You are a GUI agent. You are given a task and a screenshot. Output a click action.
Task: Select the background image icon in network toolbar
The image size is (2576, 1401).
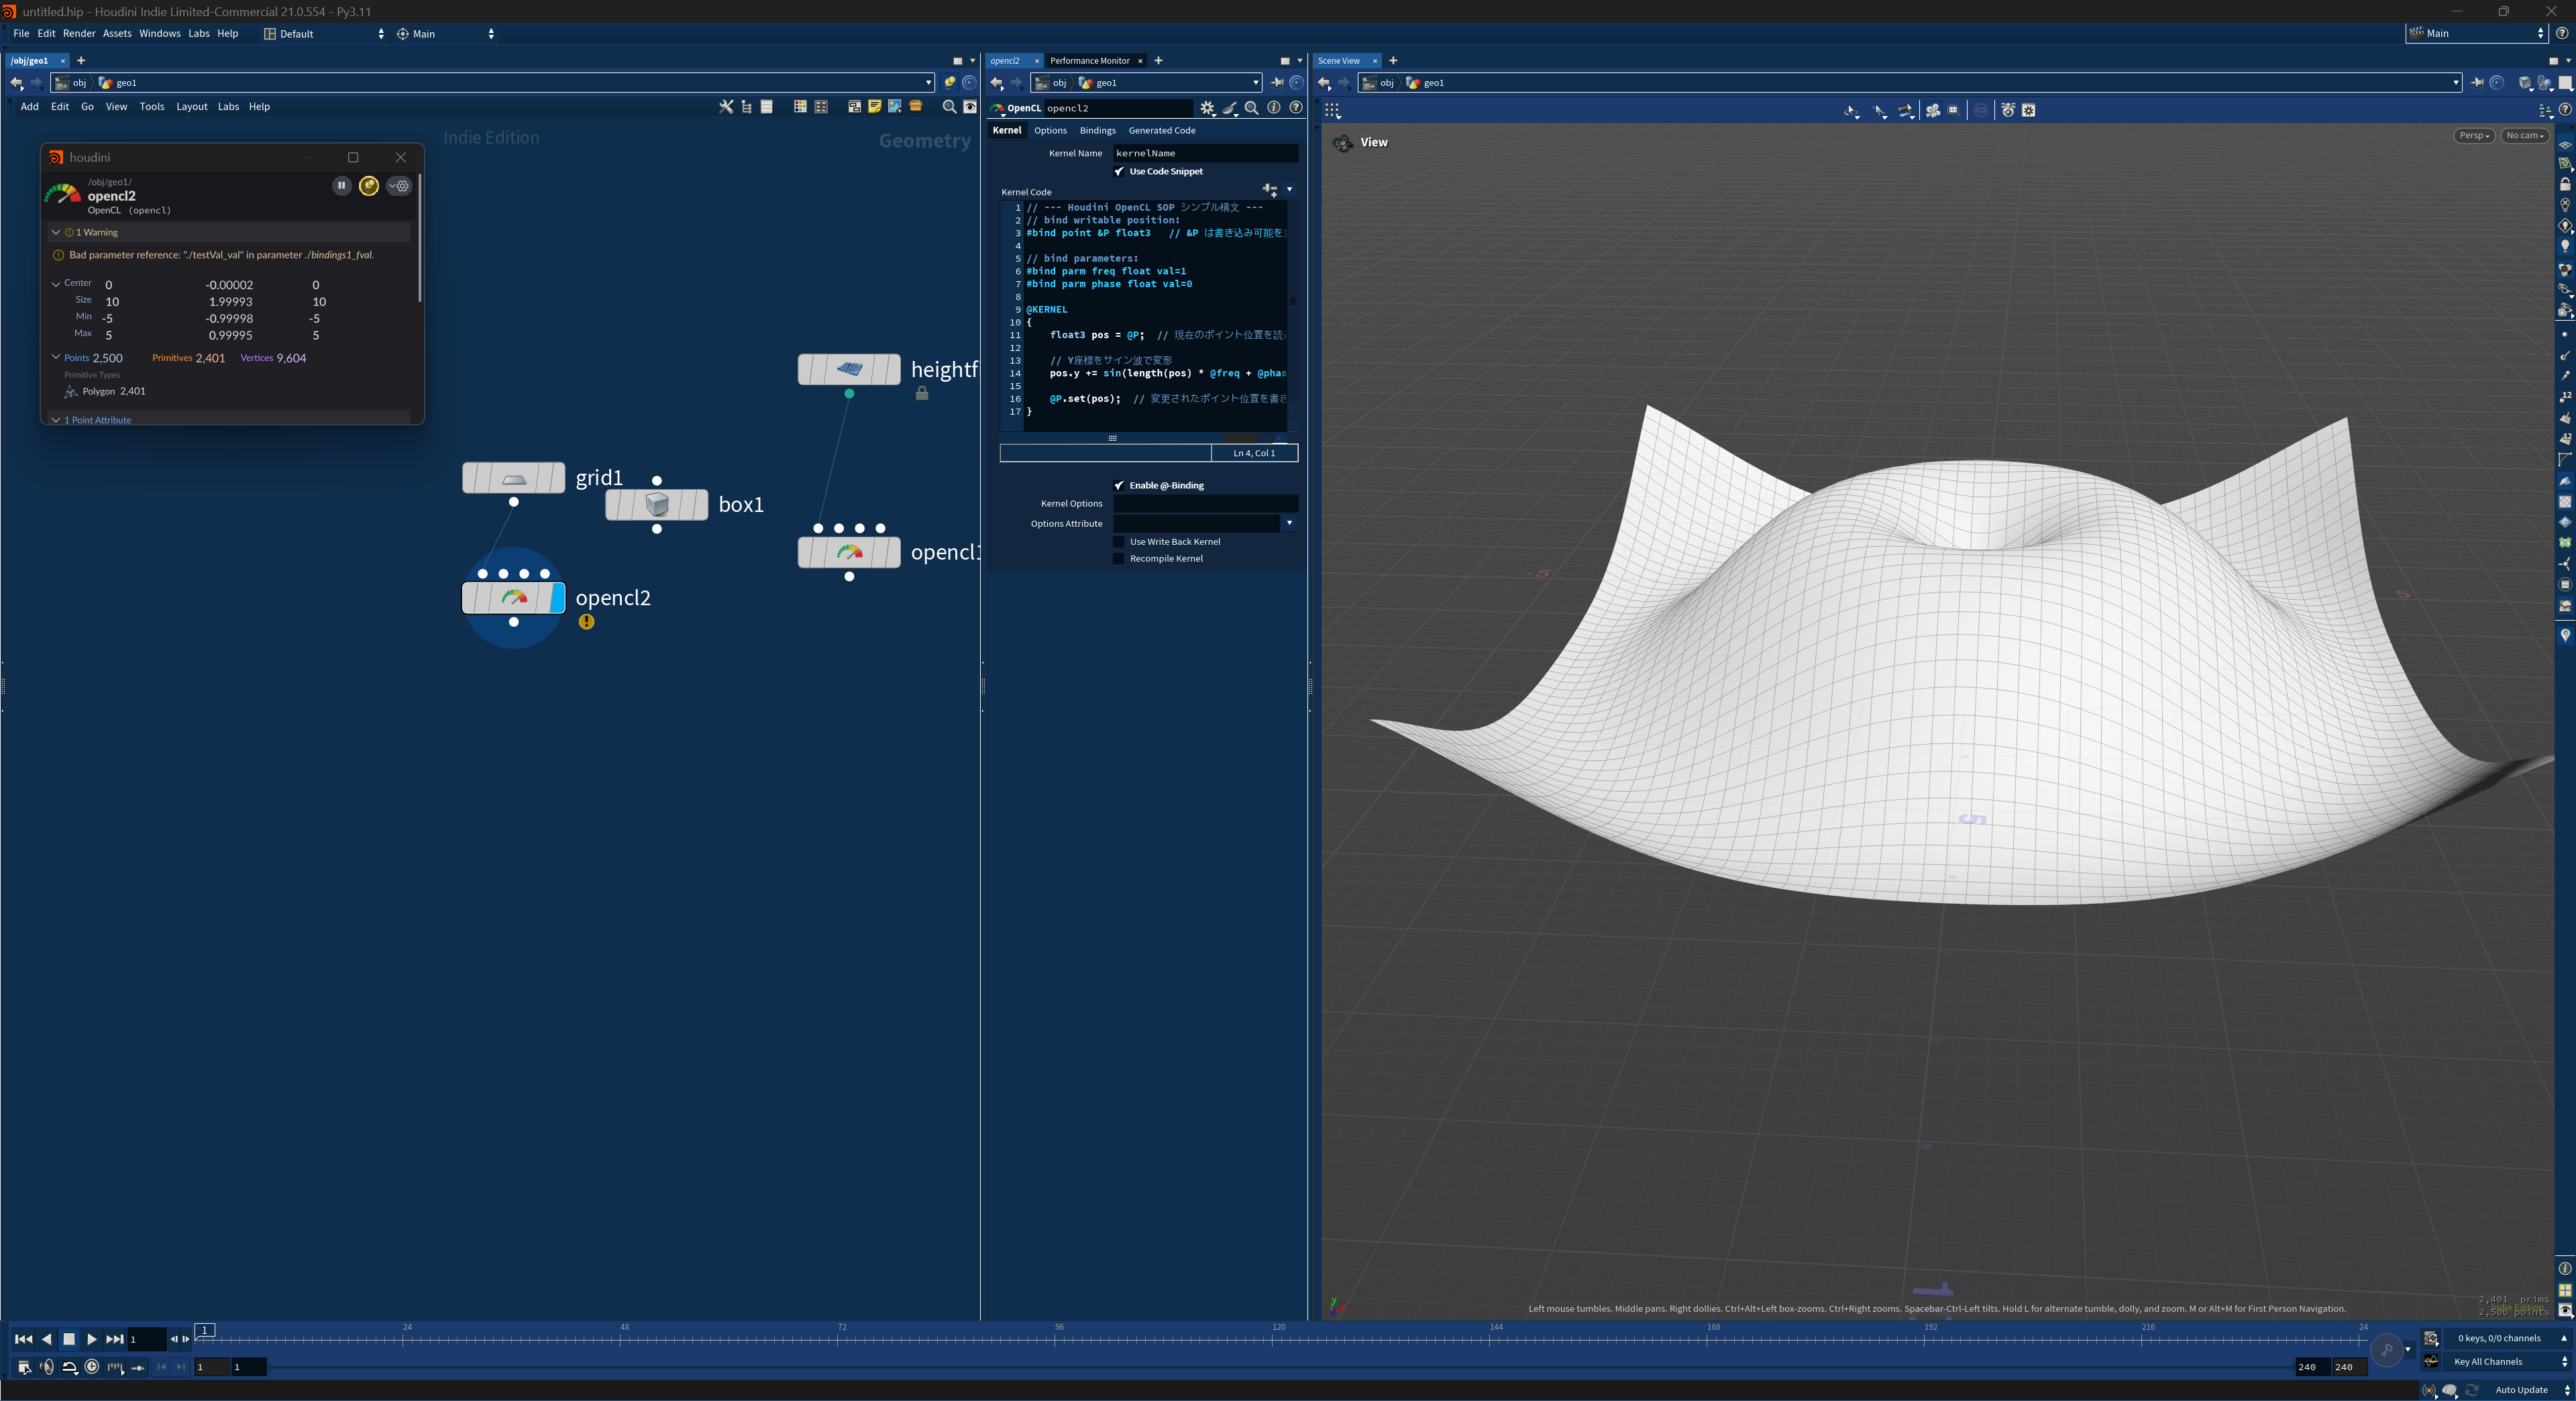coord(896,107)
